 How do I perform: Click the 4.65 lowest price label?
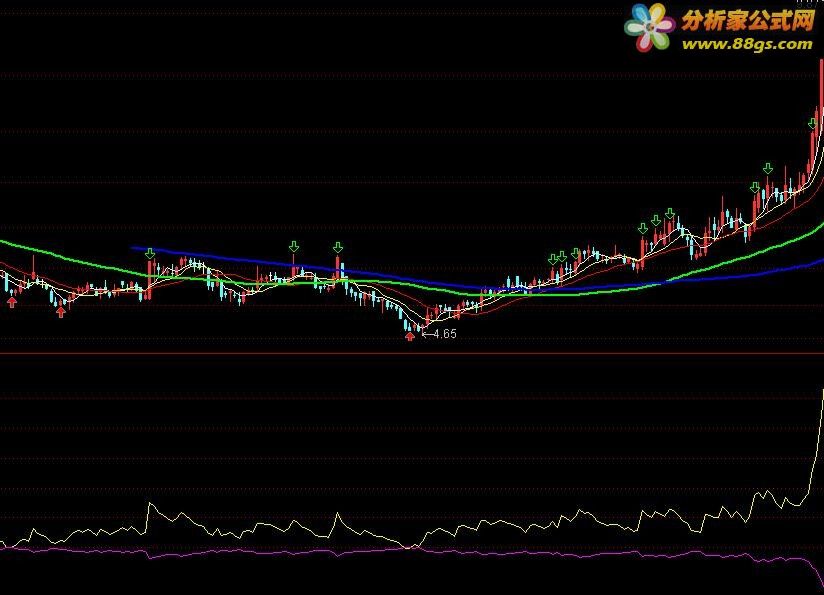(x=445, y=334)
